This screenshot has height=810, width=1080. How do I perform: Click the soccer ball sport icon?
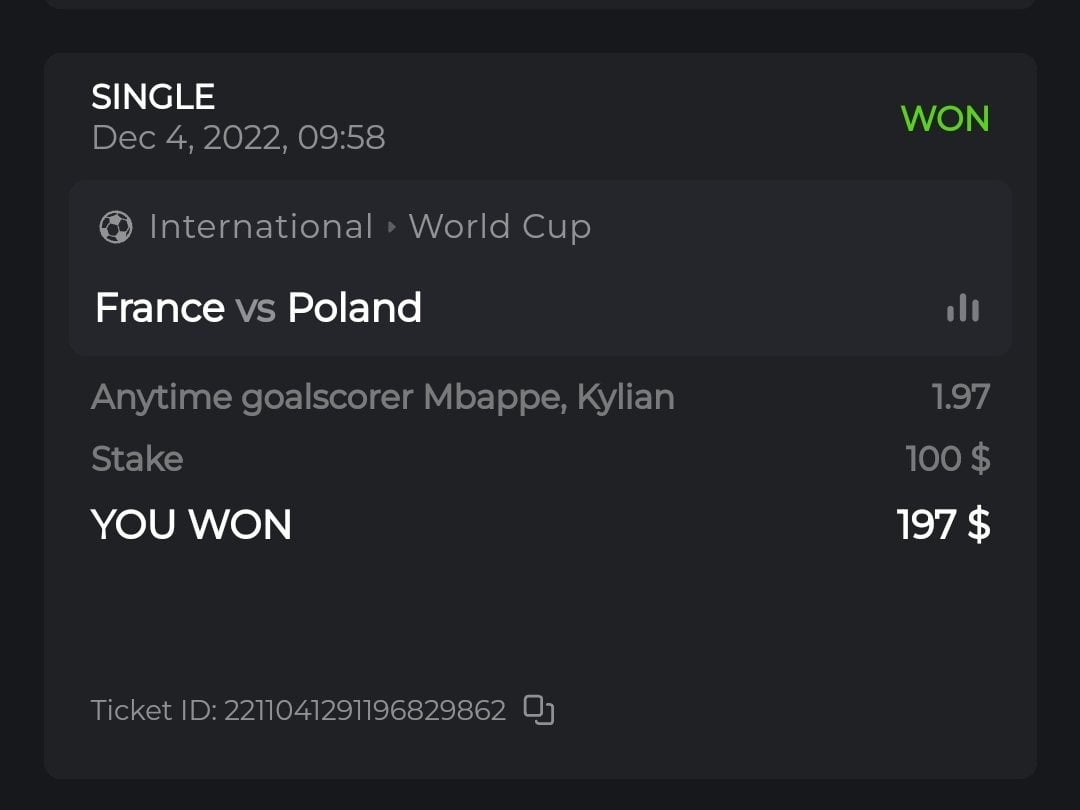point(116,227)
